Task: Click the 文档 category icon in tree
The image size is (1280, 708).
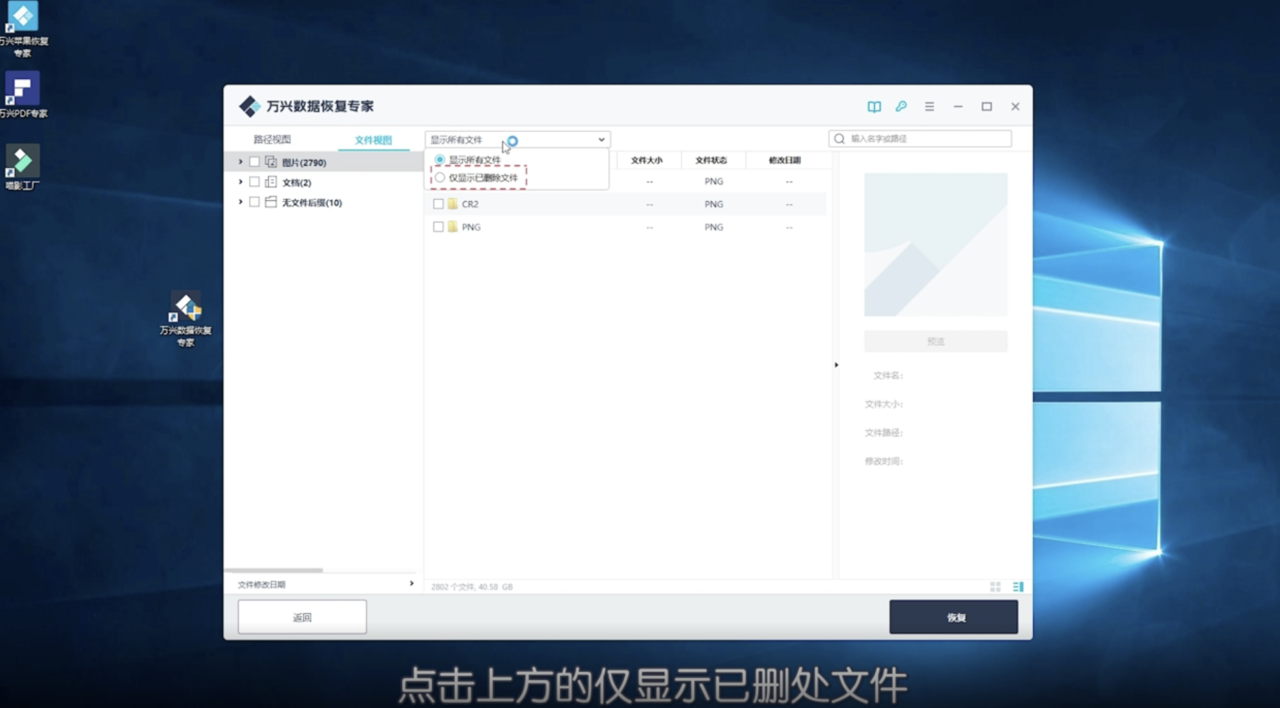Action: 271,182
